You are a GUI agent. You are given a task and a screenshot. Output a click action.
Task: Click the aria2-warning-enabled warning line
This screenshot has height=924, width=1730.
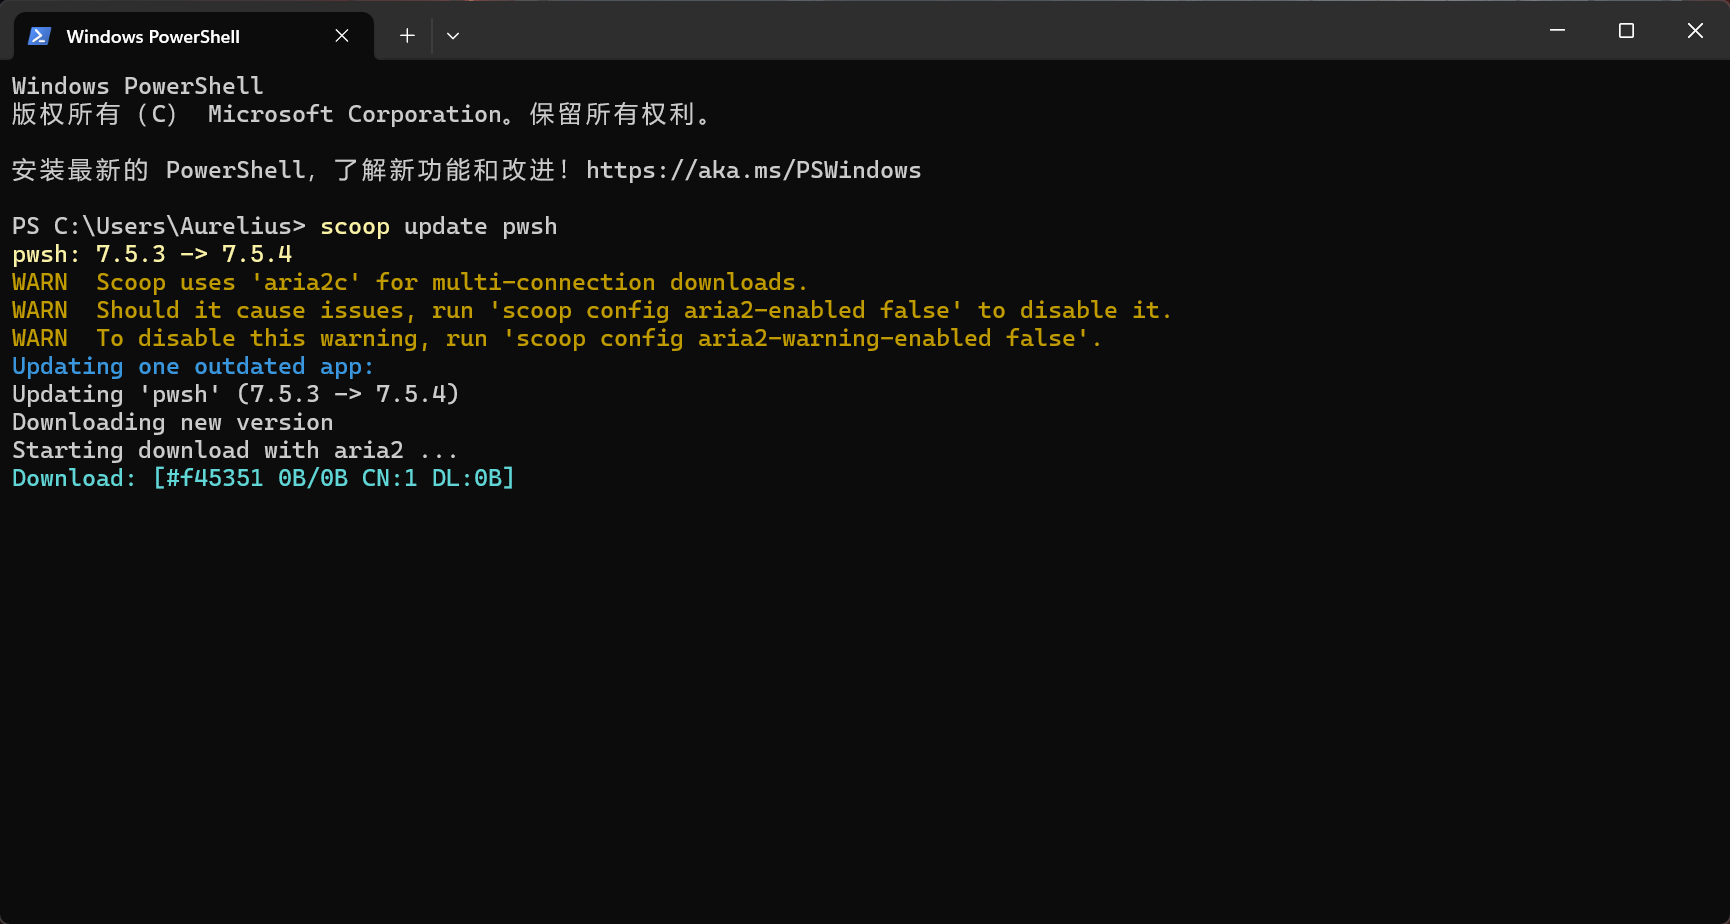click(556, 339)
